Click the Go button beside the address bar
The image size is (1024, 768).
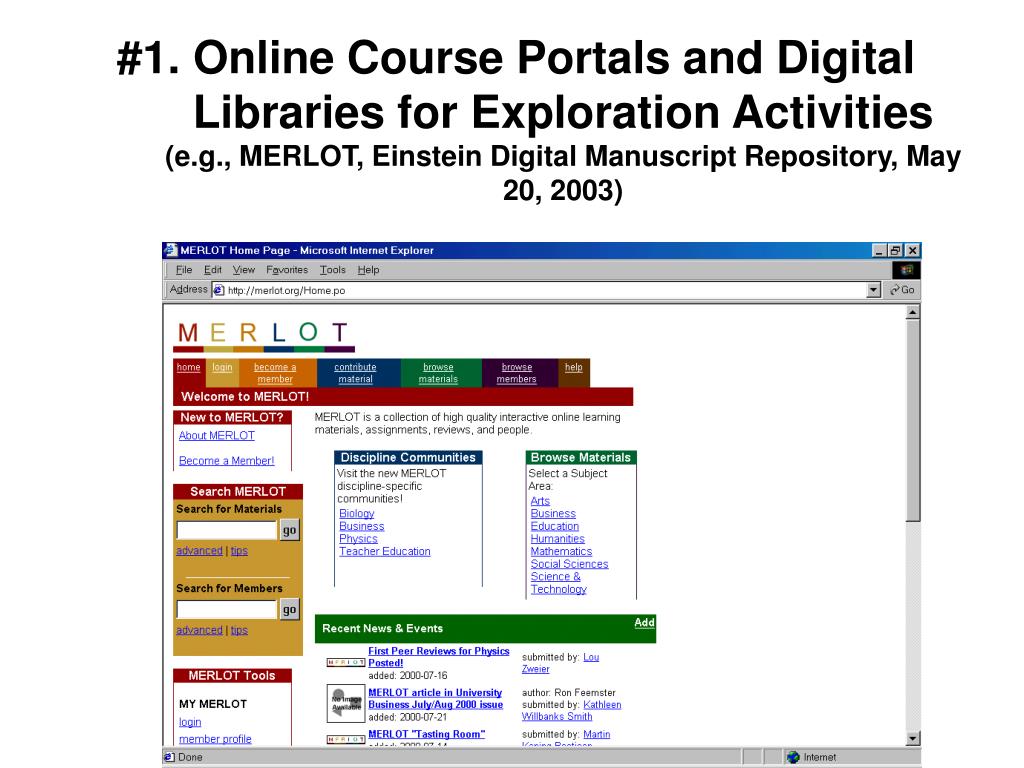(903, 290)
